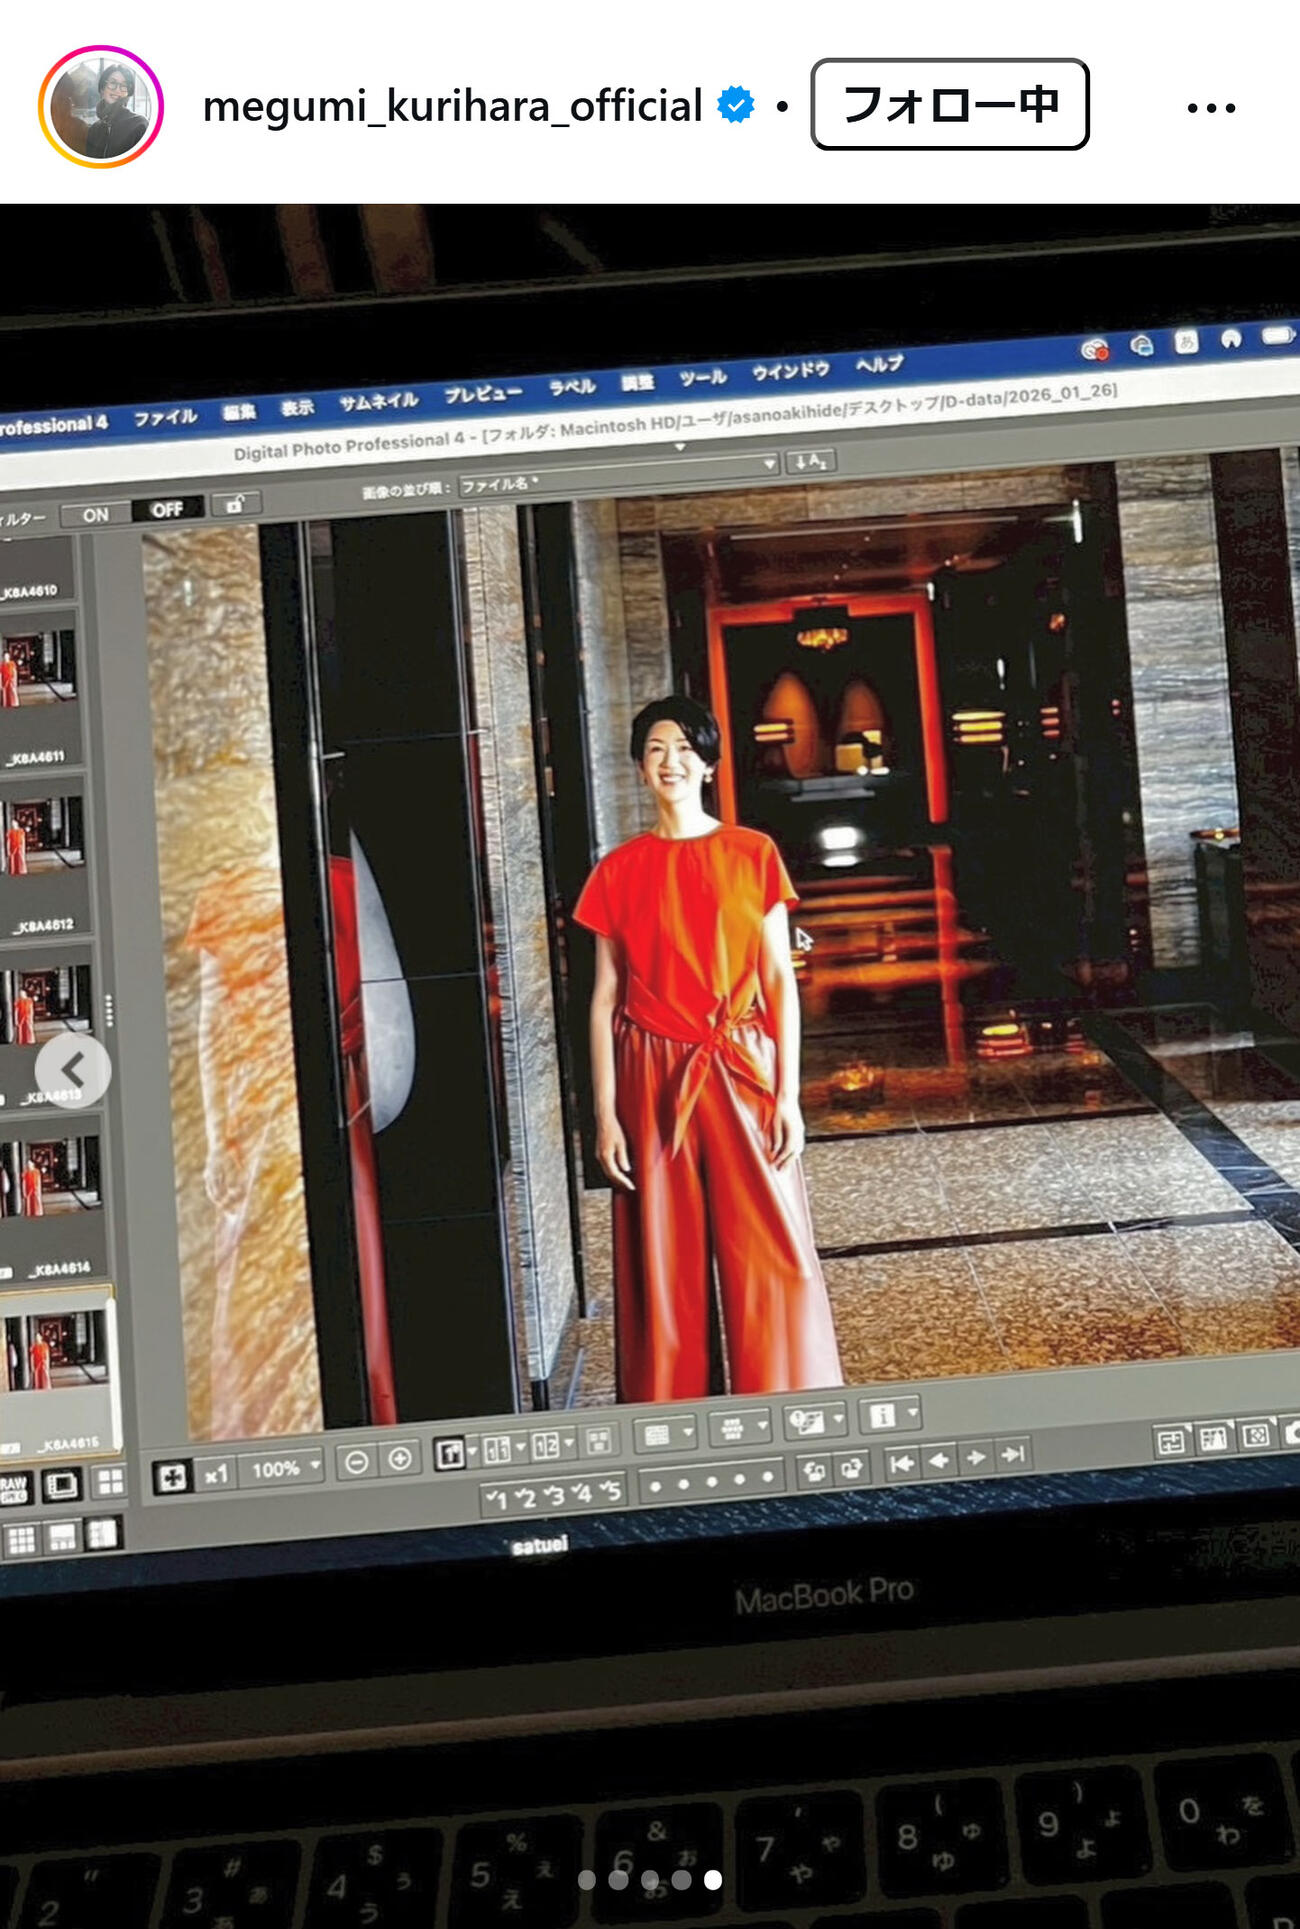Open the highlight/shadow warning dropdown

click(814, 1421)
